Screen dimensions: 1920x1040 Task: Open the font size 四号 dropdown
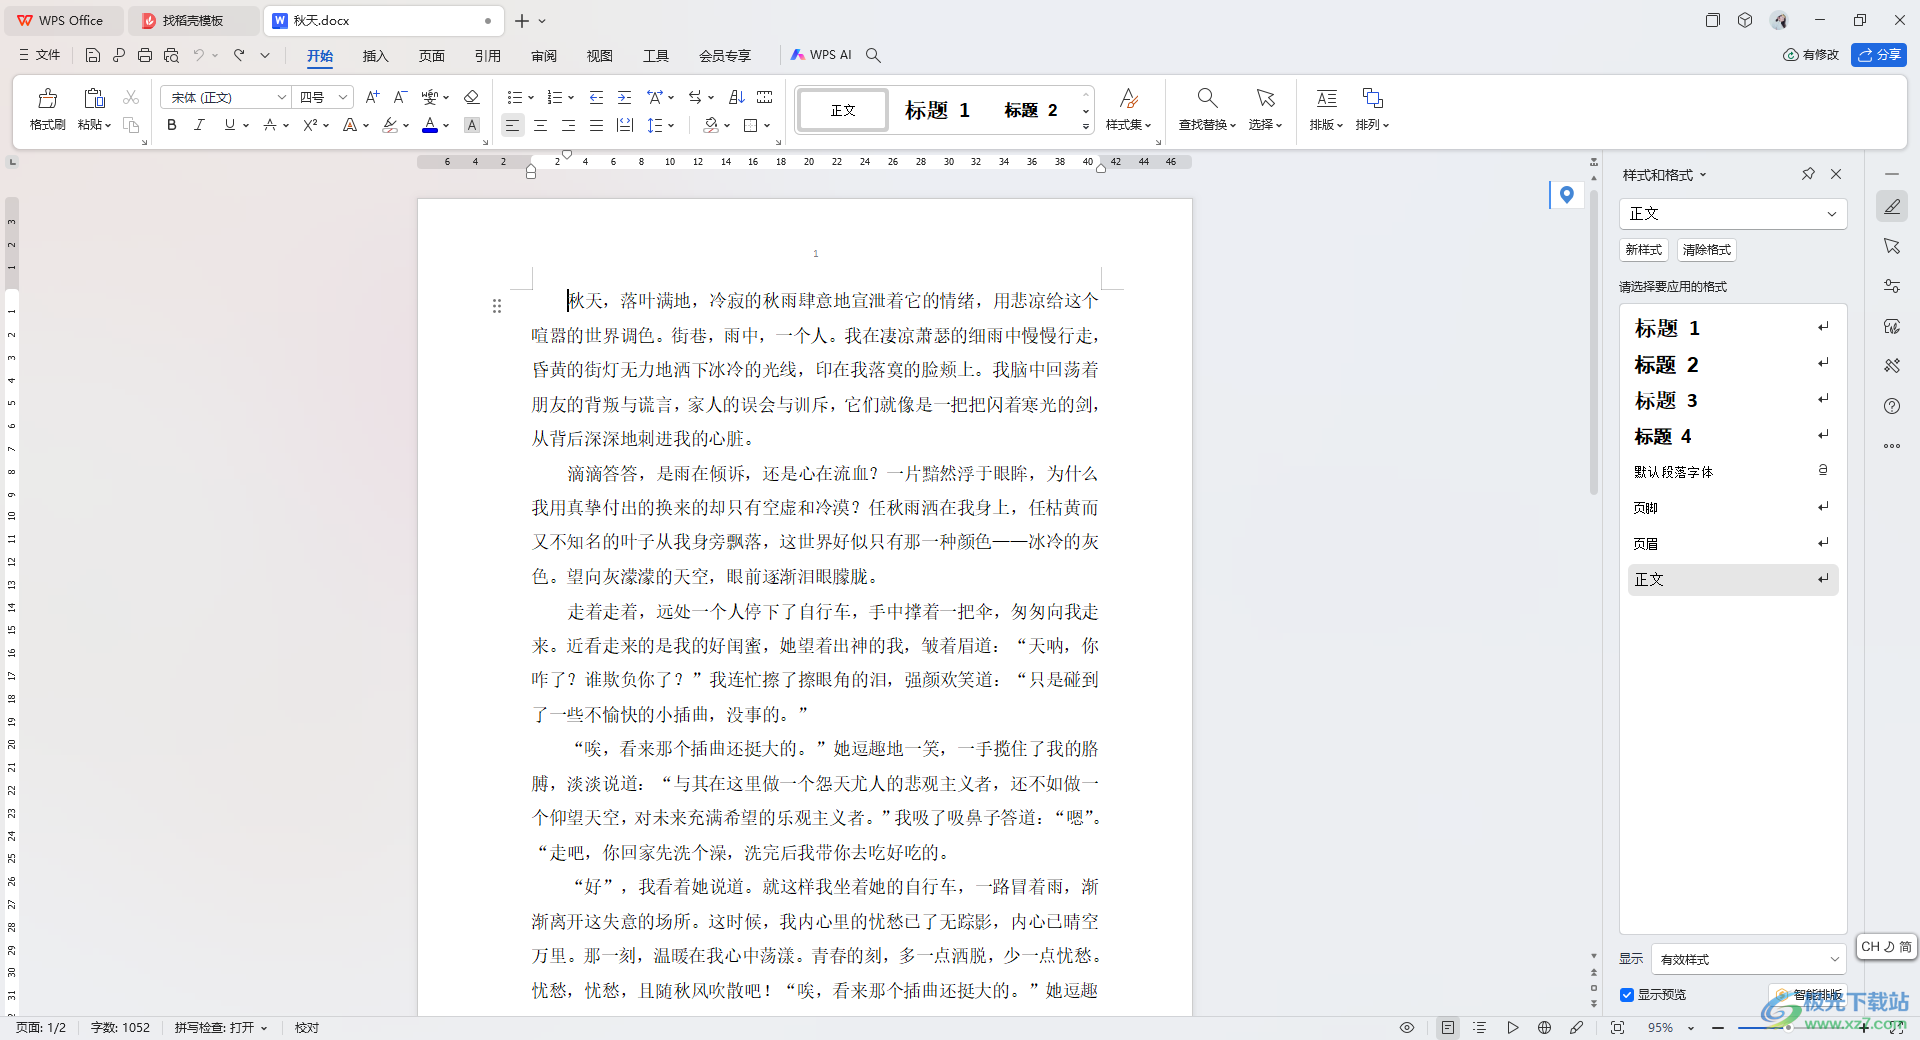pyautogui.click(x=343, y=97)
